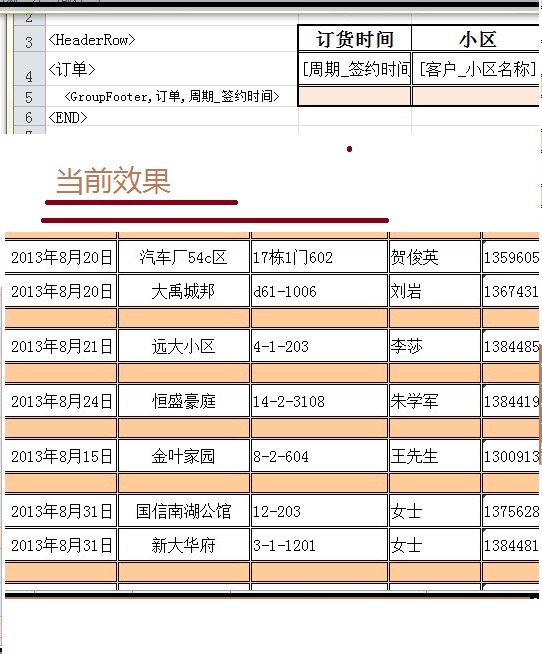Select row header 4
The height and width of the screenshot is (654, 542).
(x=29, y=69)
